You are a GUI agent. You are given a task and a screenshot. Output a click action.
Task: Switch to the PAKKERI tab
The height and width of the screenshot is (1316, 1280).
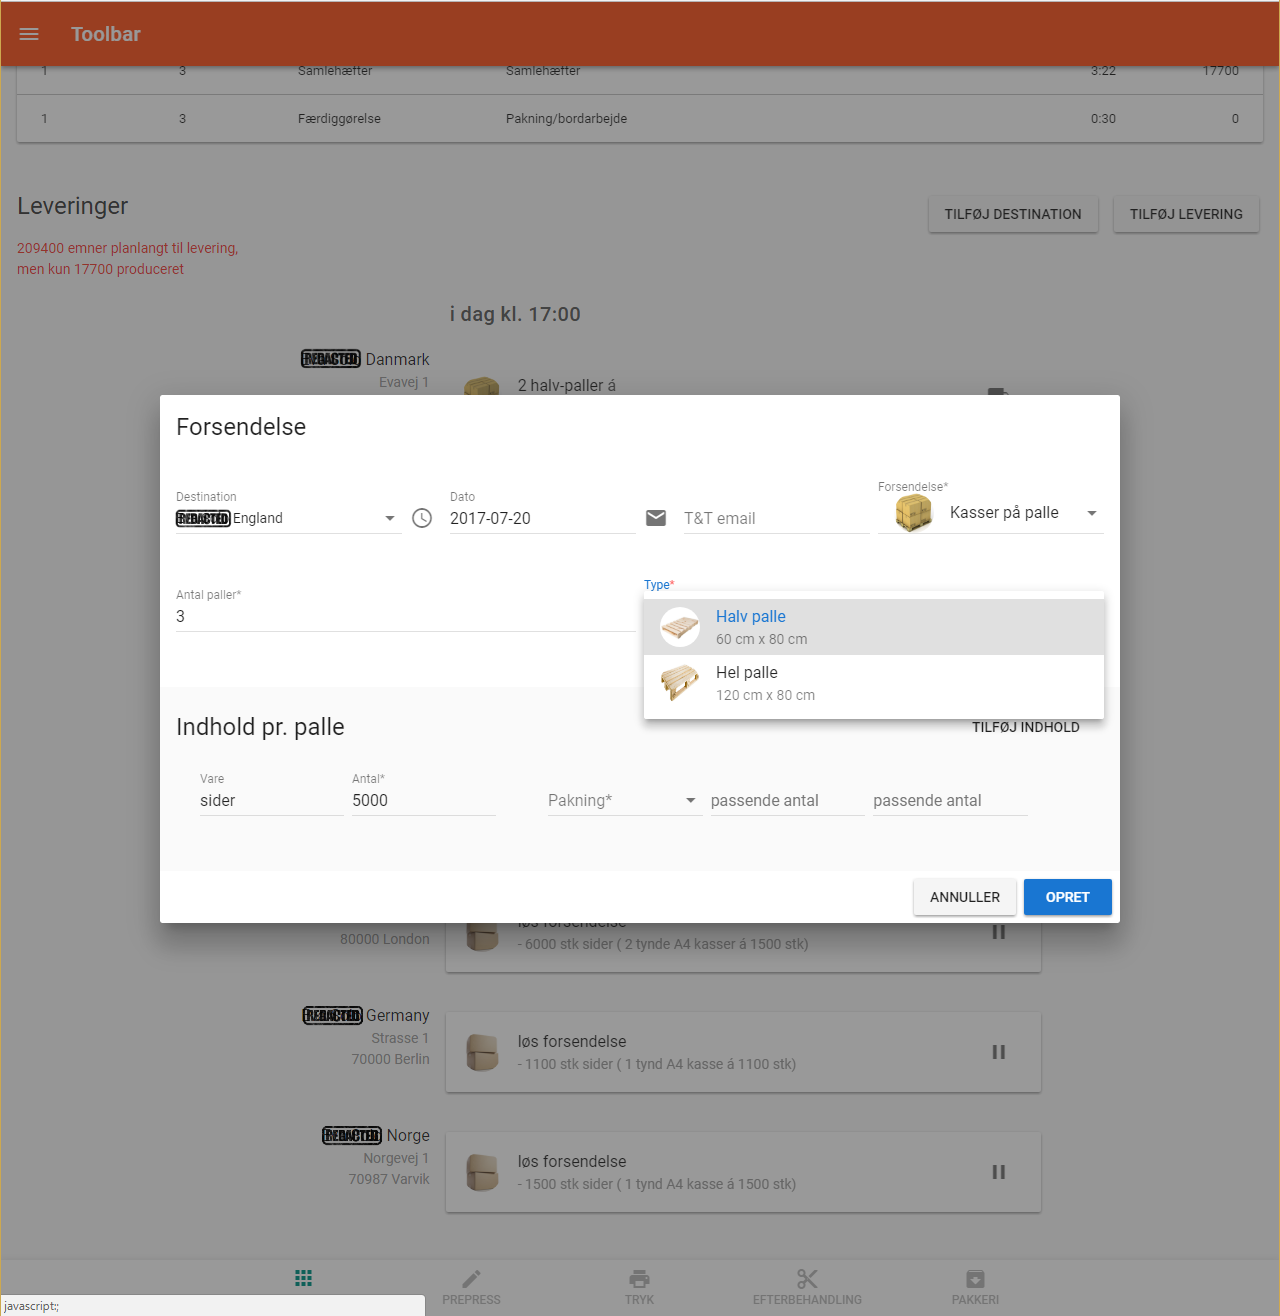point(975,1288)
